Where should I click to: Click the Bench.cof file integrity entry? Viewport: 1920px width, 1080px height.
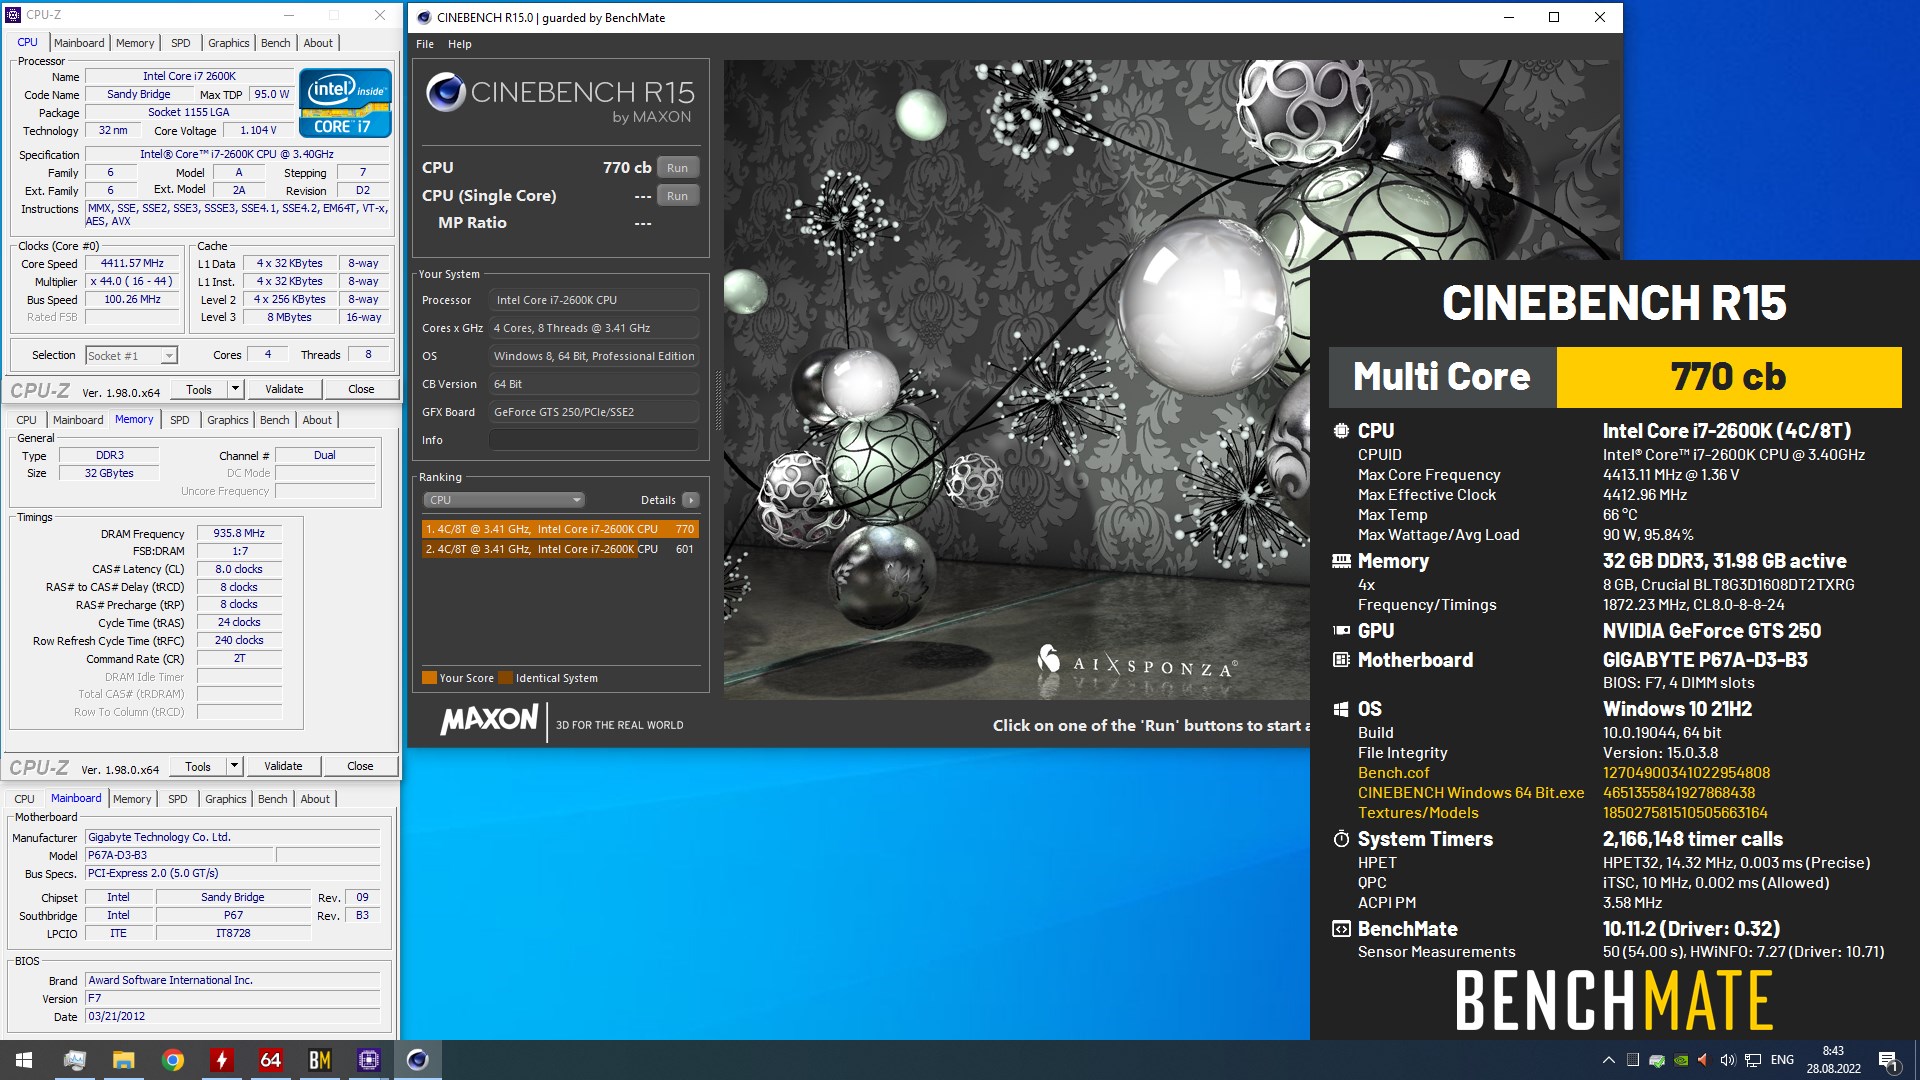1393,773
